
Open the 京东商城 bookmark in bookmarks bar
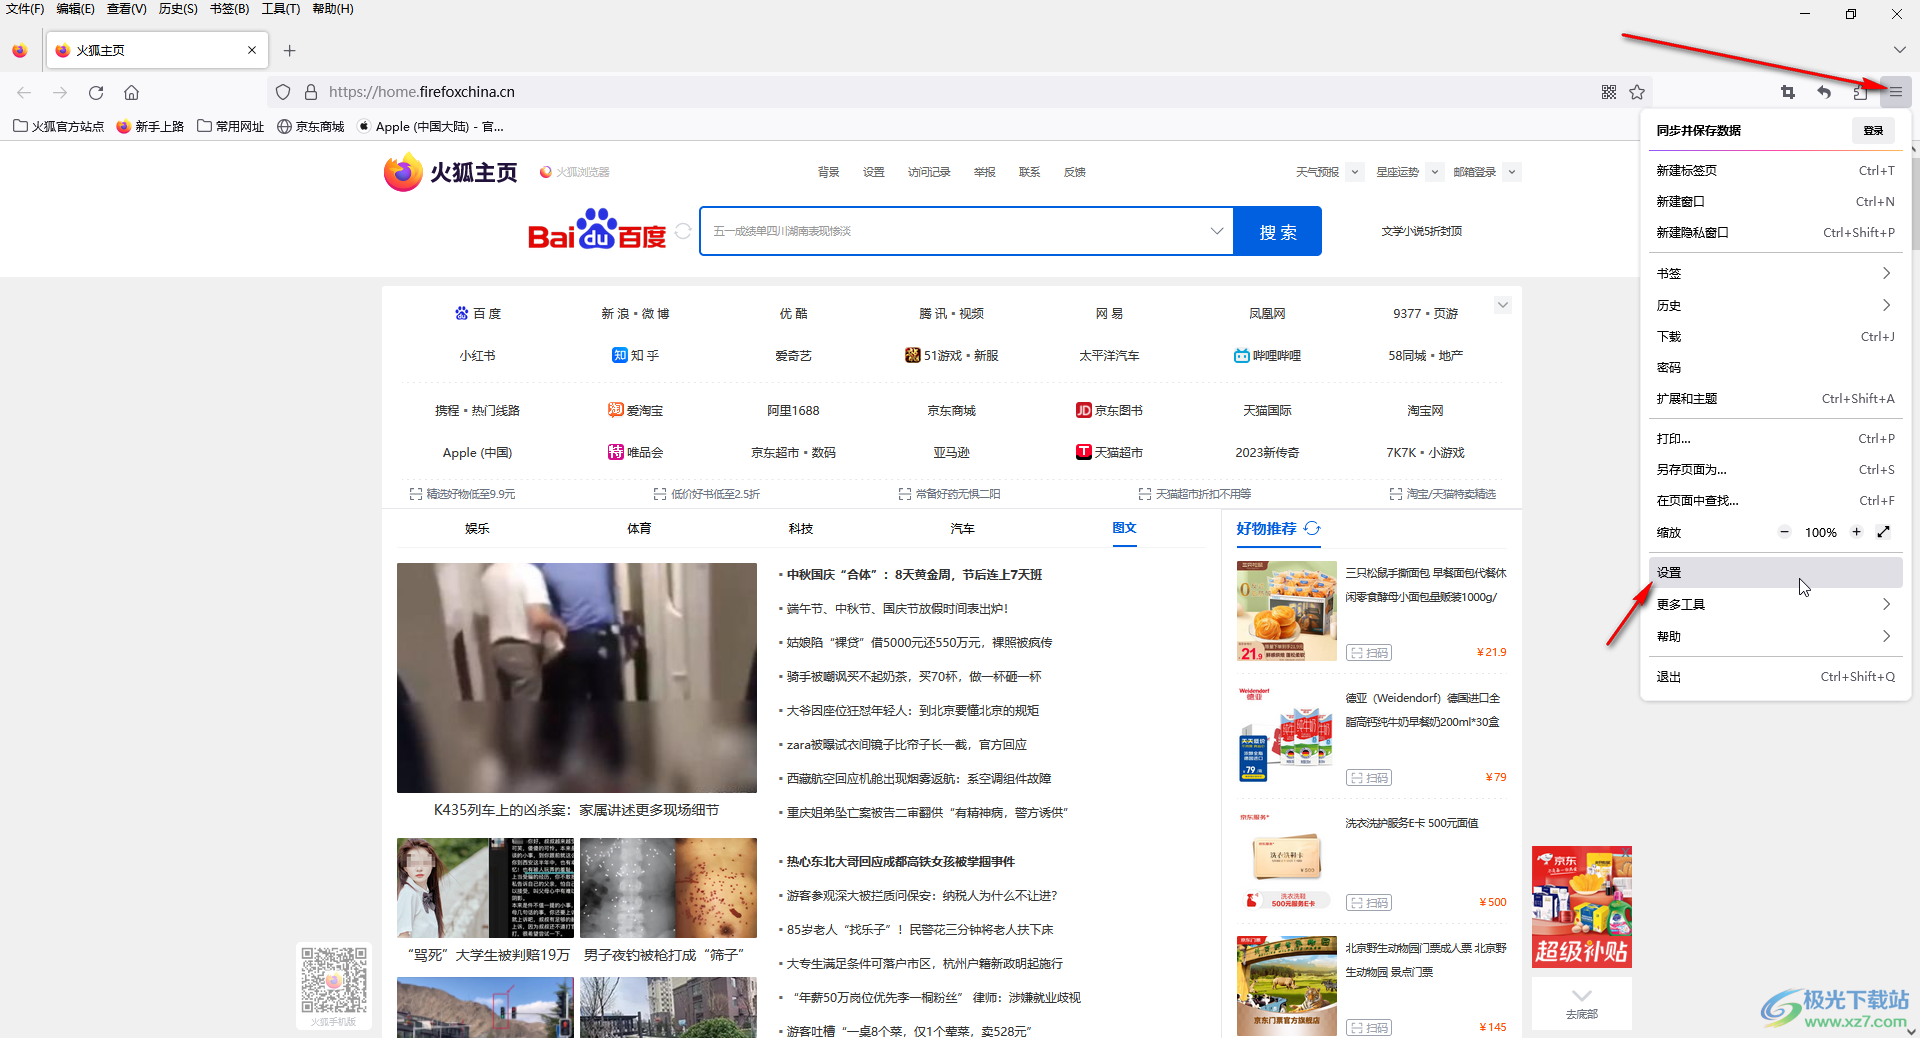pyautogui.click(x=310, y=126)
